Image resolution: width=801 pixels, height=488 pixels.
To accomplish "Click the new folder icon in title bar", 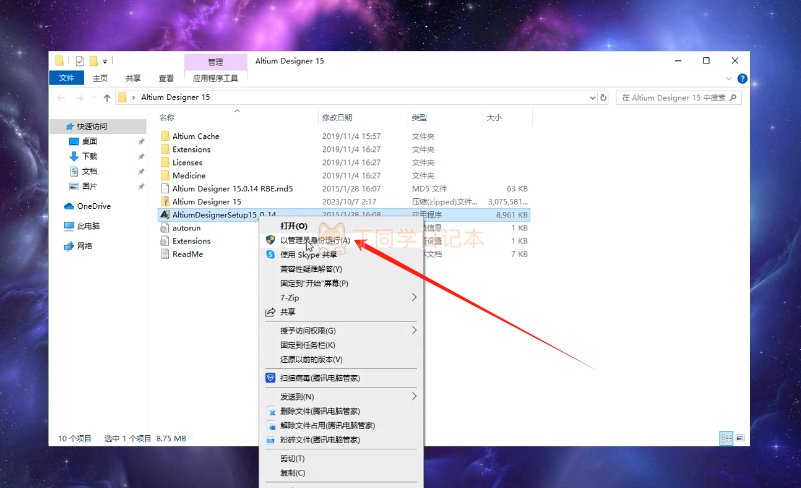I will click(x=93, y=61).
